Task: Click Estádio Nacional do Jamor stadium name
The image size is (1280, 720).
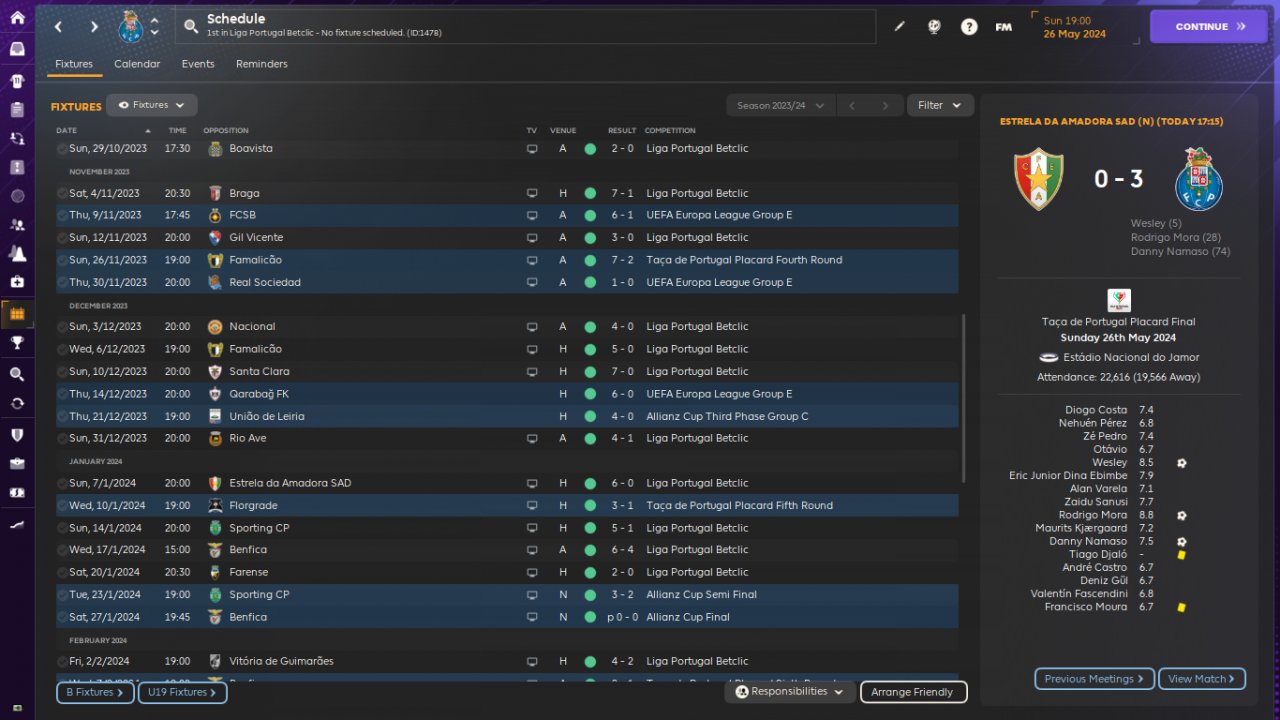Action: coord(1131,358)
